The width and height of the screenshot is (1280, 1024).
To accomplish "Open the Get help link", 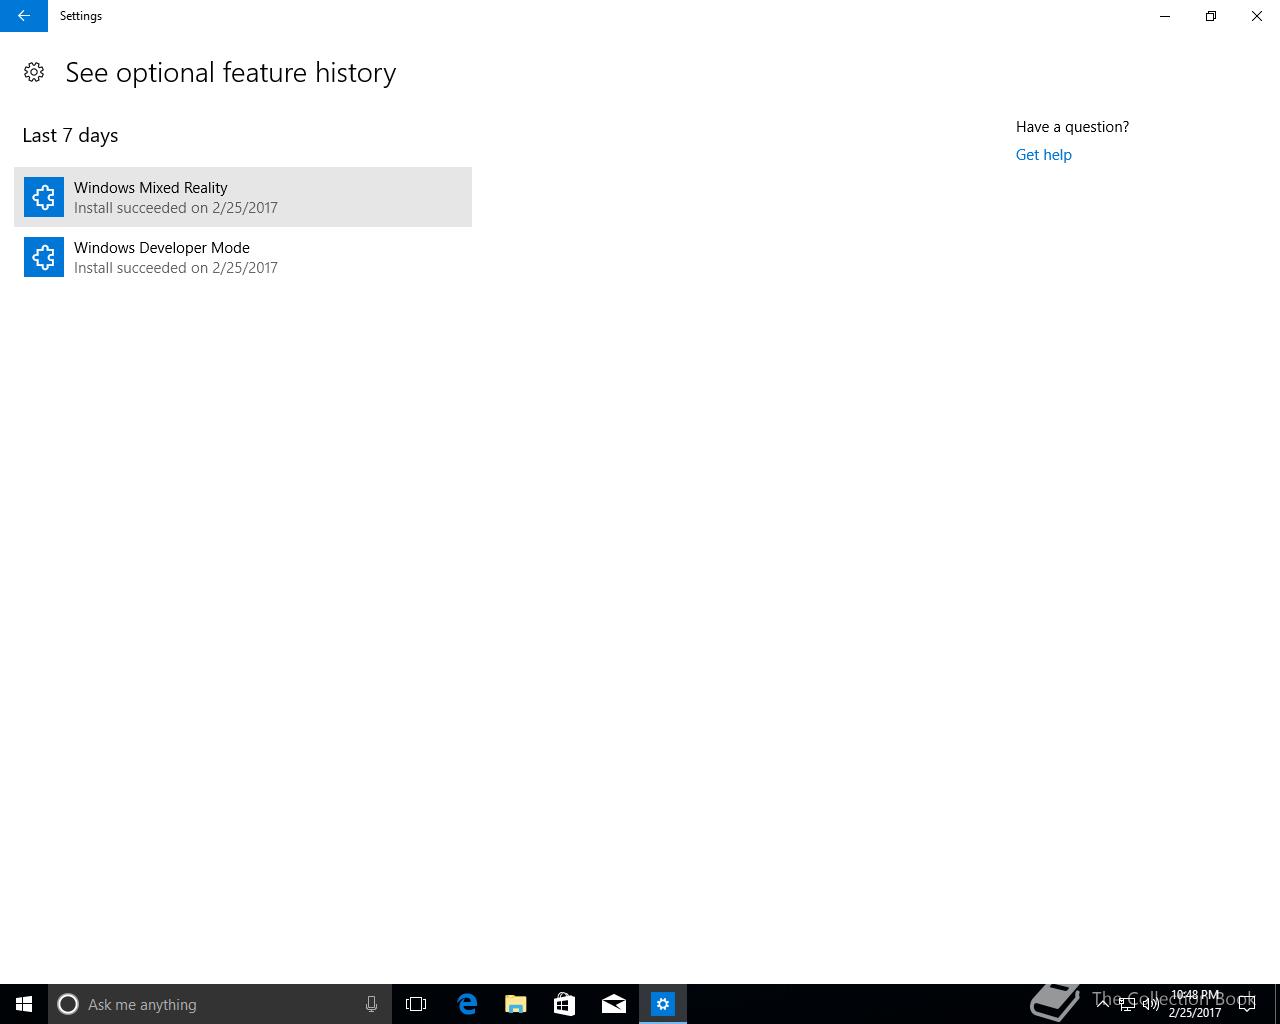I will click(1043, 155).
